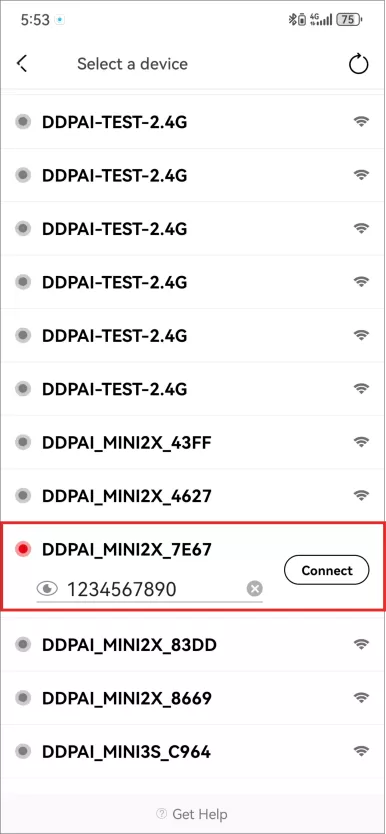This screenshot has width=386, height=834.
Task: Click the 1234567890 password field
Action: tap(149, 589)
